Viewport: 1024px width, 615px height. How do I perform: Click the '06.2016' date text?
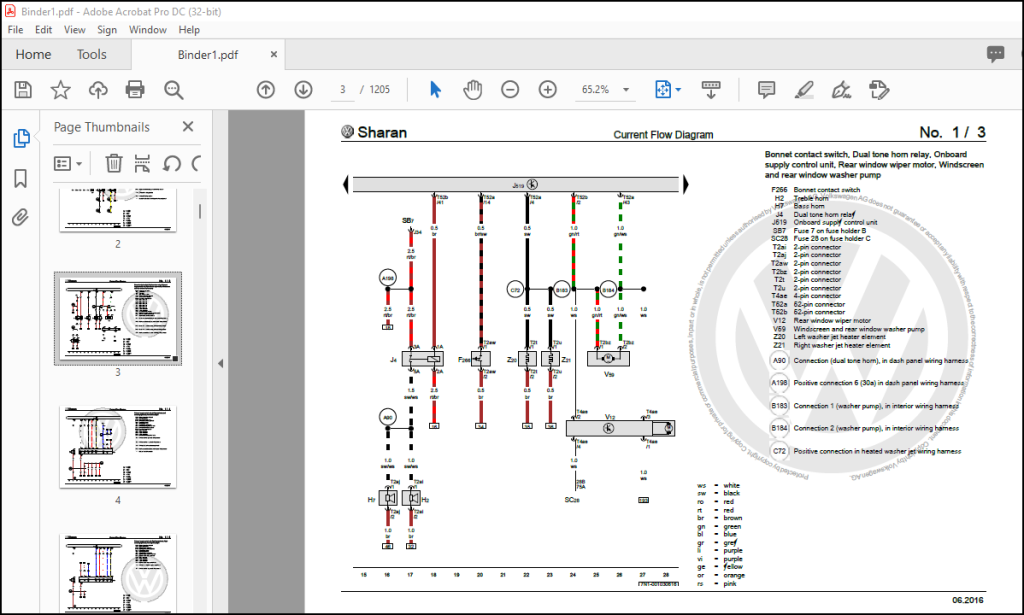968,600
